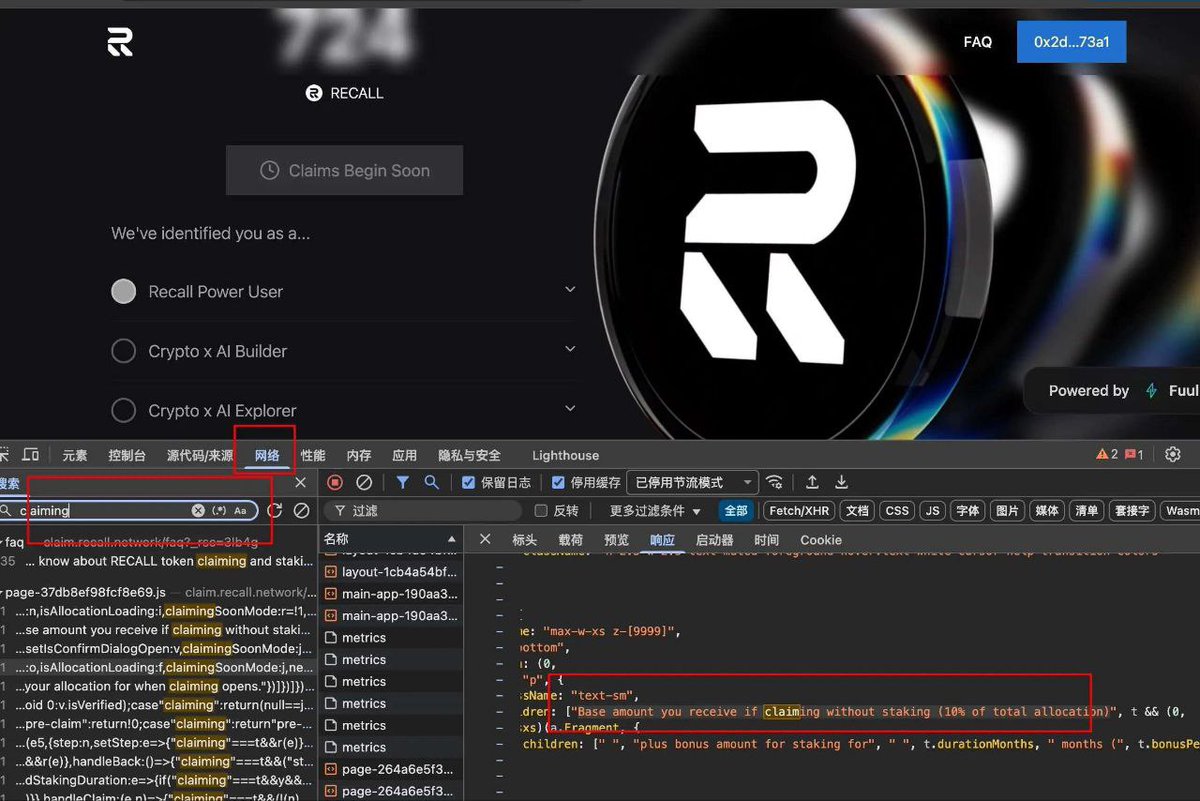The height and width of the screenshot is (801, 1200).
Task: Open DevTools settings gear
Action: tap(1173, 455)
